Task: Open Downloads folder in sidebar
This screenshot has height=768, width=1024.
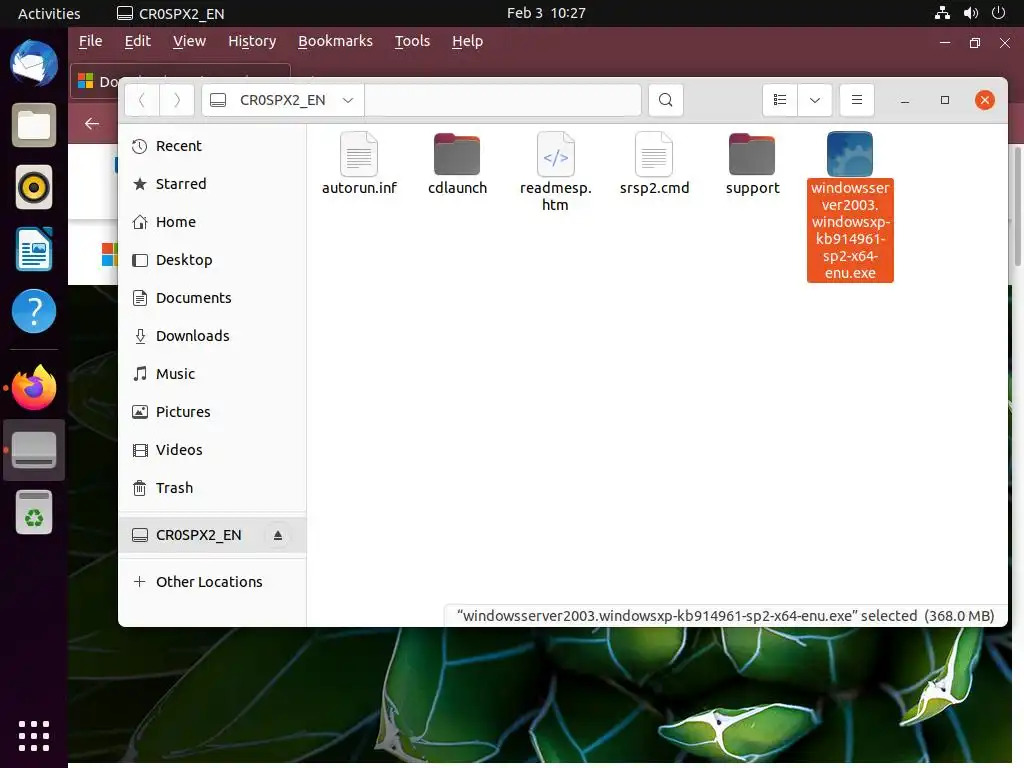Action: point(212,335)
